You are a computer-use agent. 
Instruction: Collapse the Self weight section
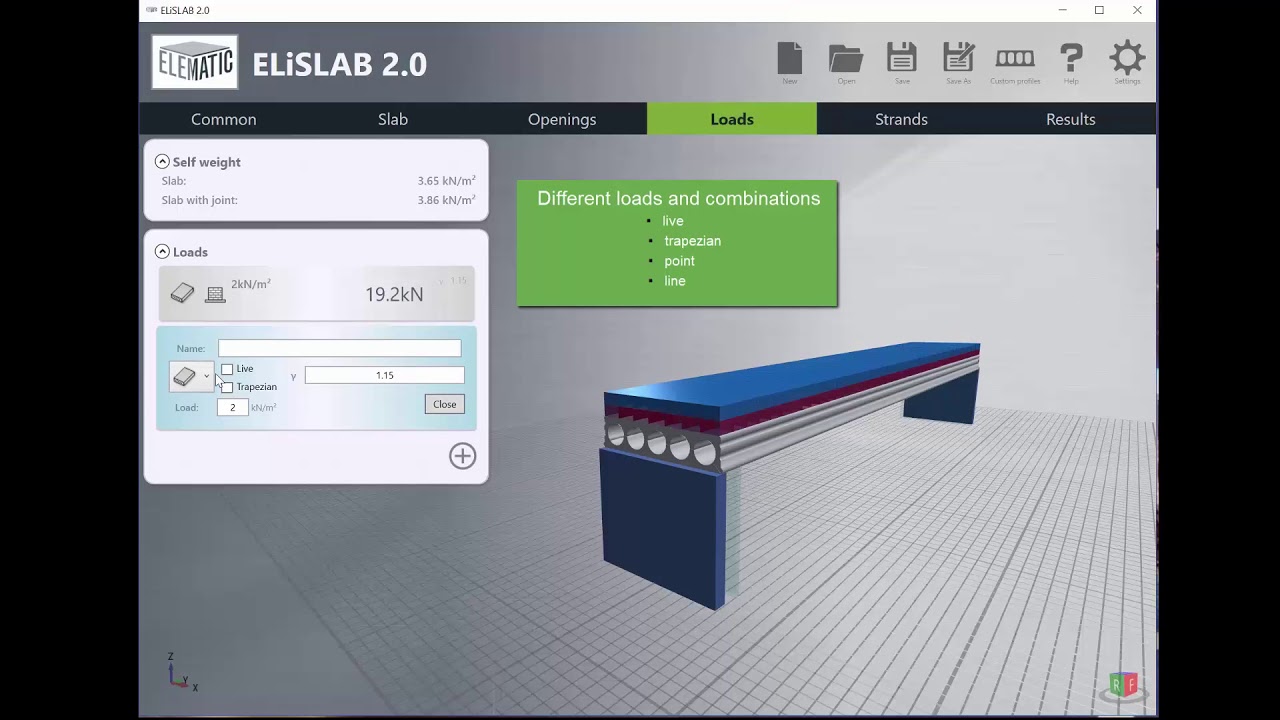click(x=162, y=162)
